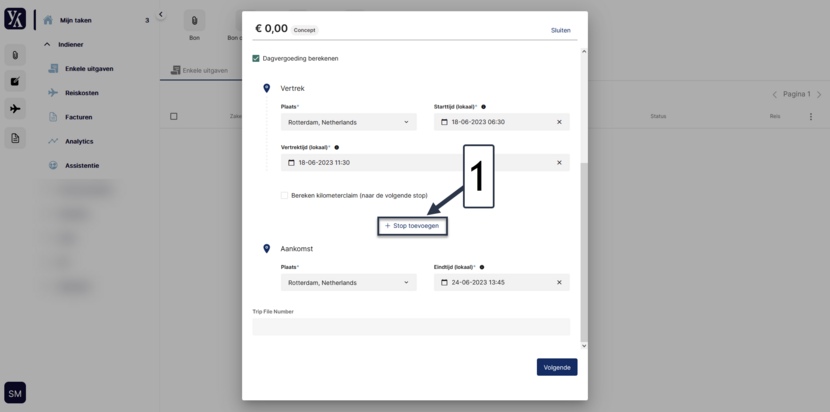The height and width of the screenshot is (412, 830).
Task: Open the Aankomst Plaats dropdown
Action: pyautogui.click(x=348, y=282)
